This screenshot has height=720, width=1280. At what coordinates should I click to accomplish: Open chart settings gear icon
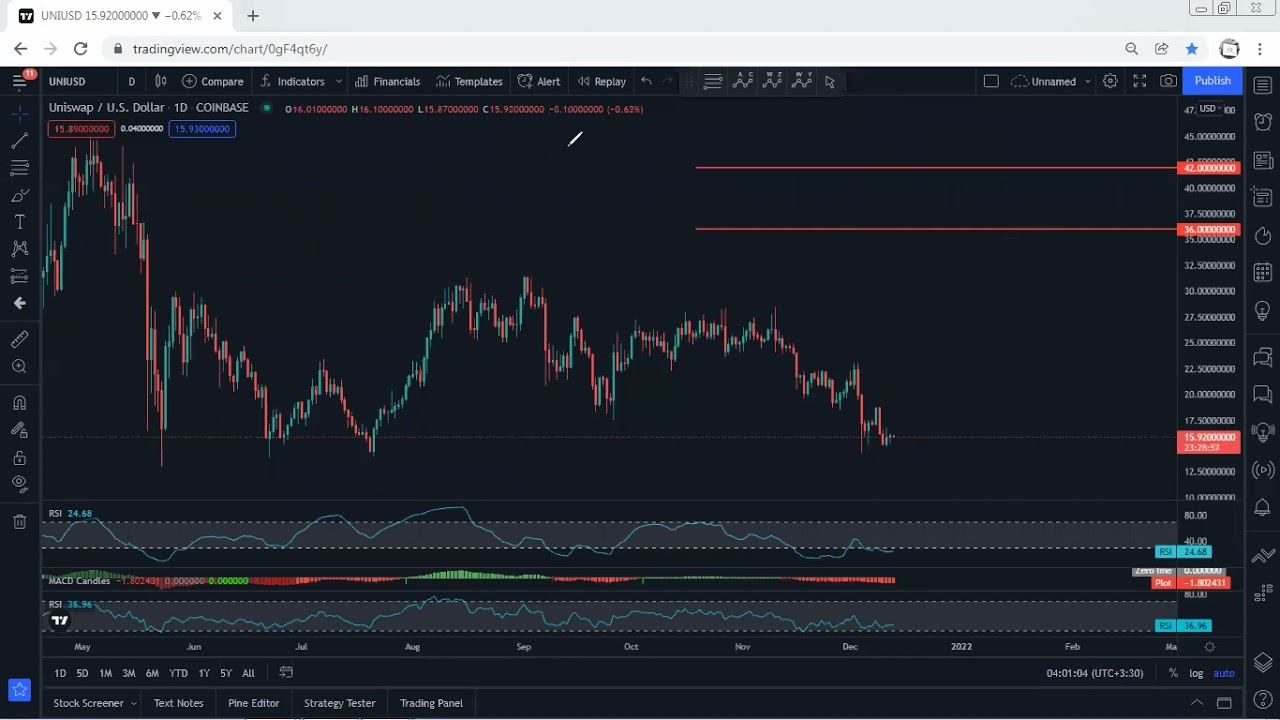coord(1110,81)
